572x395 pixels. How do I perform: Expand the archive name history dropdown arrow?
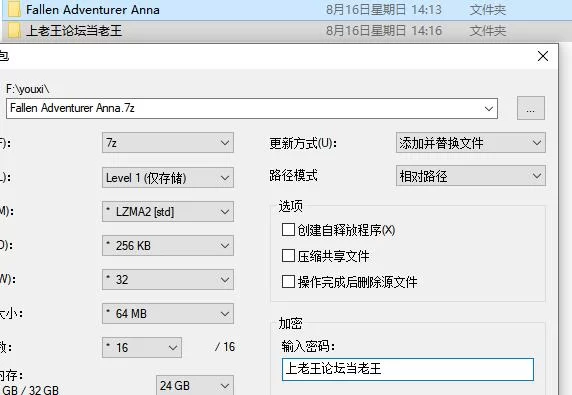click(488, 108)
